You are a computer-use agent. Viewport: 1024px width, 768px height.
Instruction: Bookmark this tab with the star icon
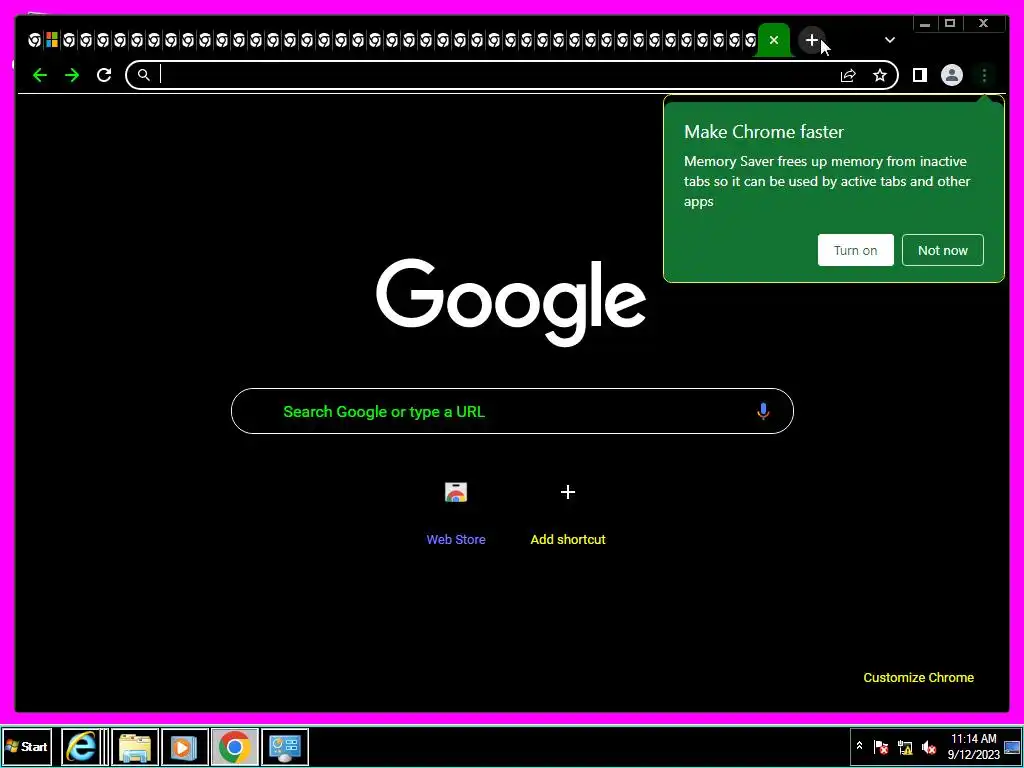tap(880, 76)
